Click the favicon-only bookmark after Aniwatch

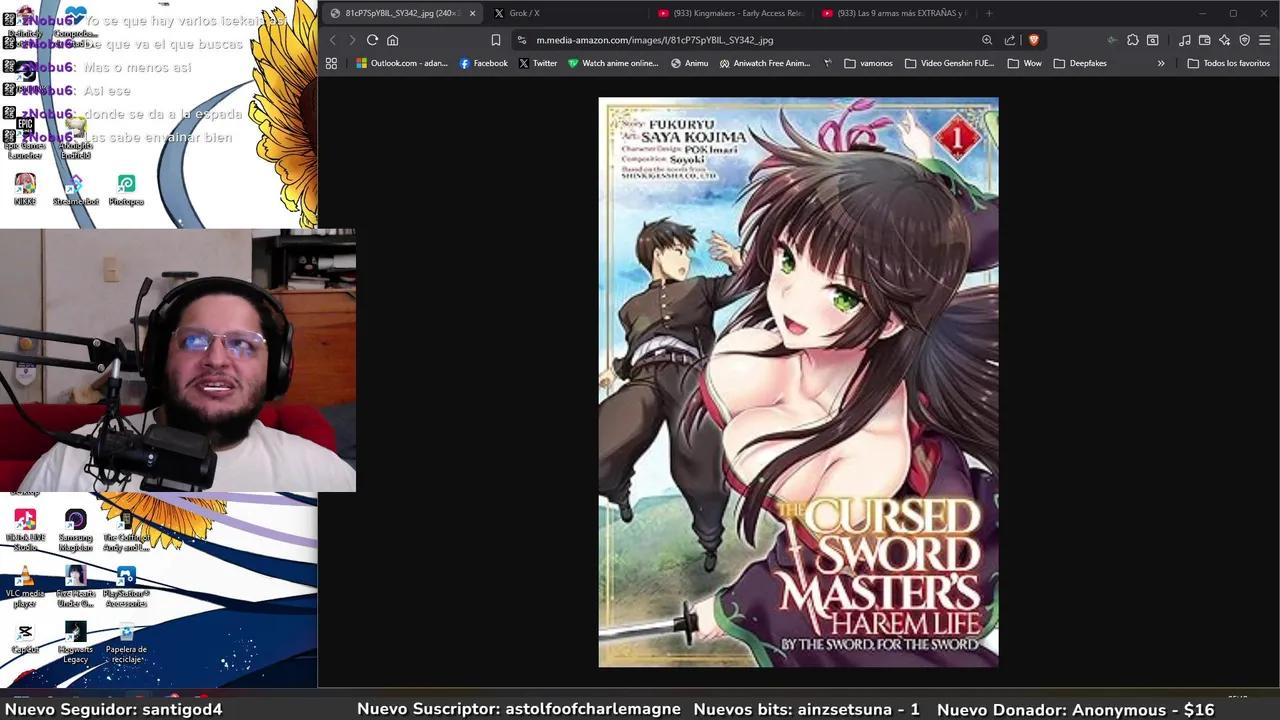pos(827,63)
